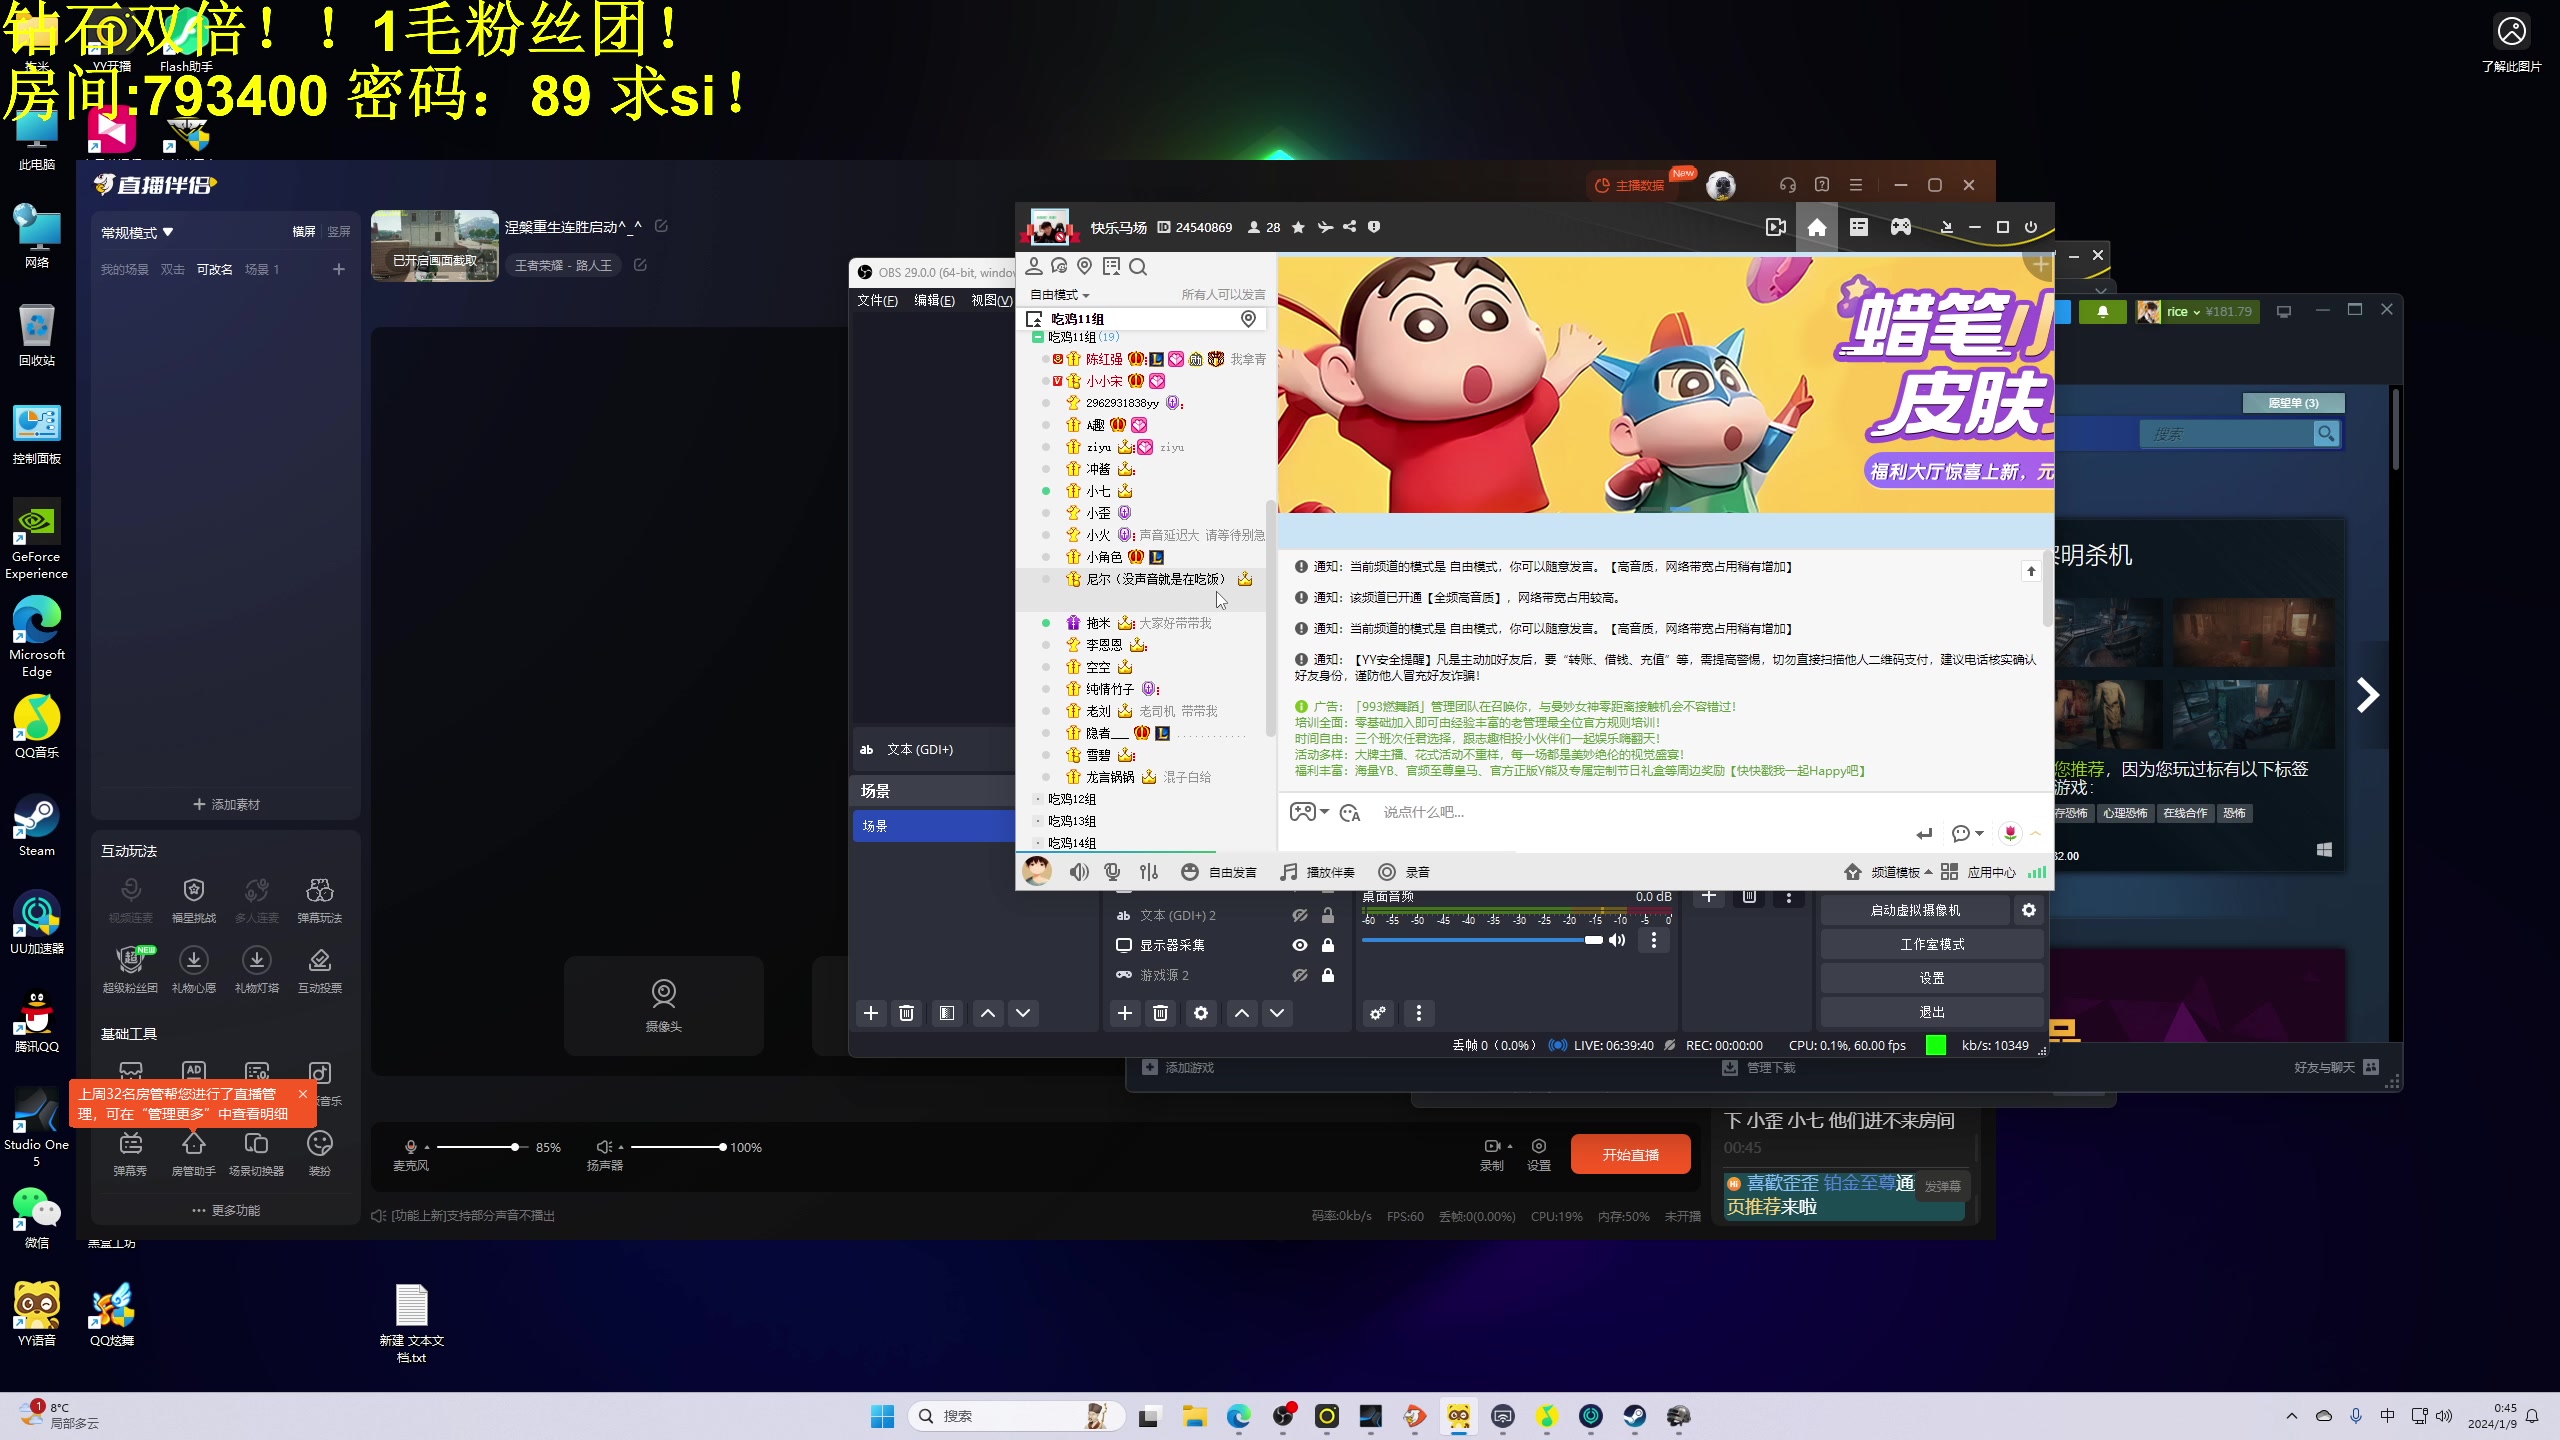The width and height of the screenshot is (2560, 1440).
Task: Click OBS 工作室模式 button
Action: click(x=1932, y=944)
